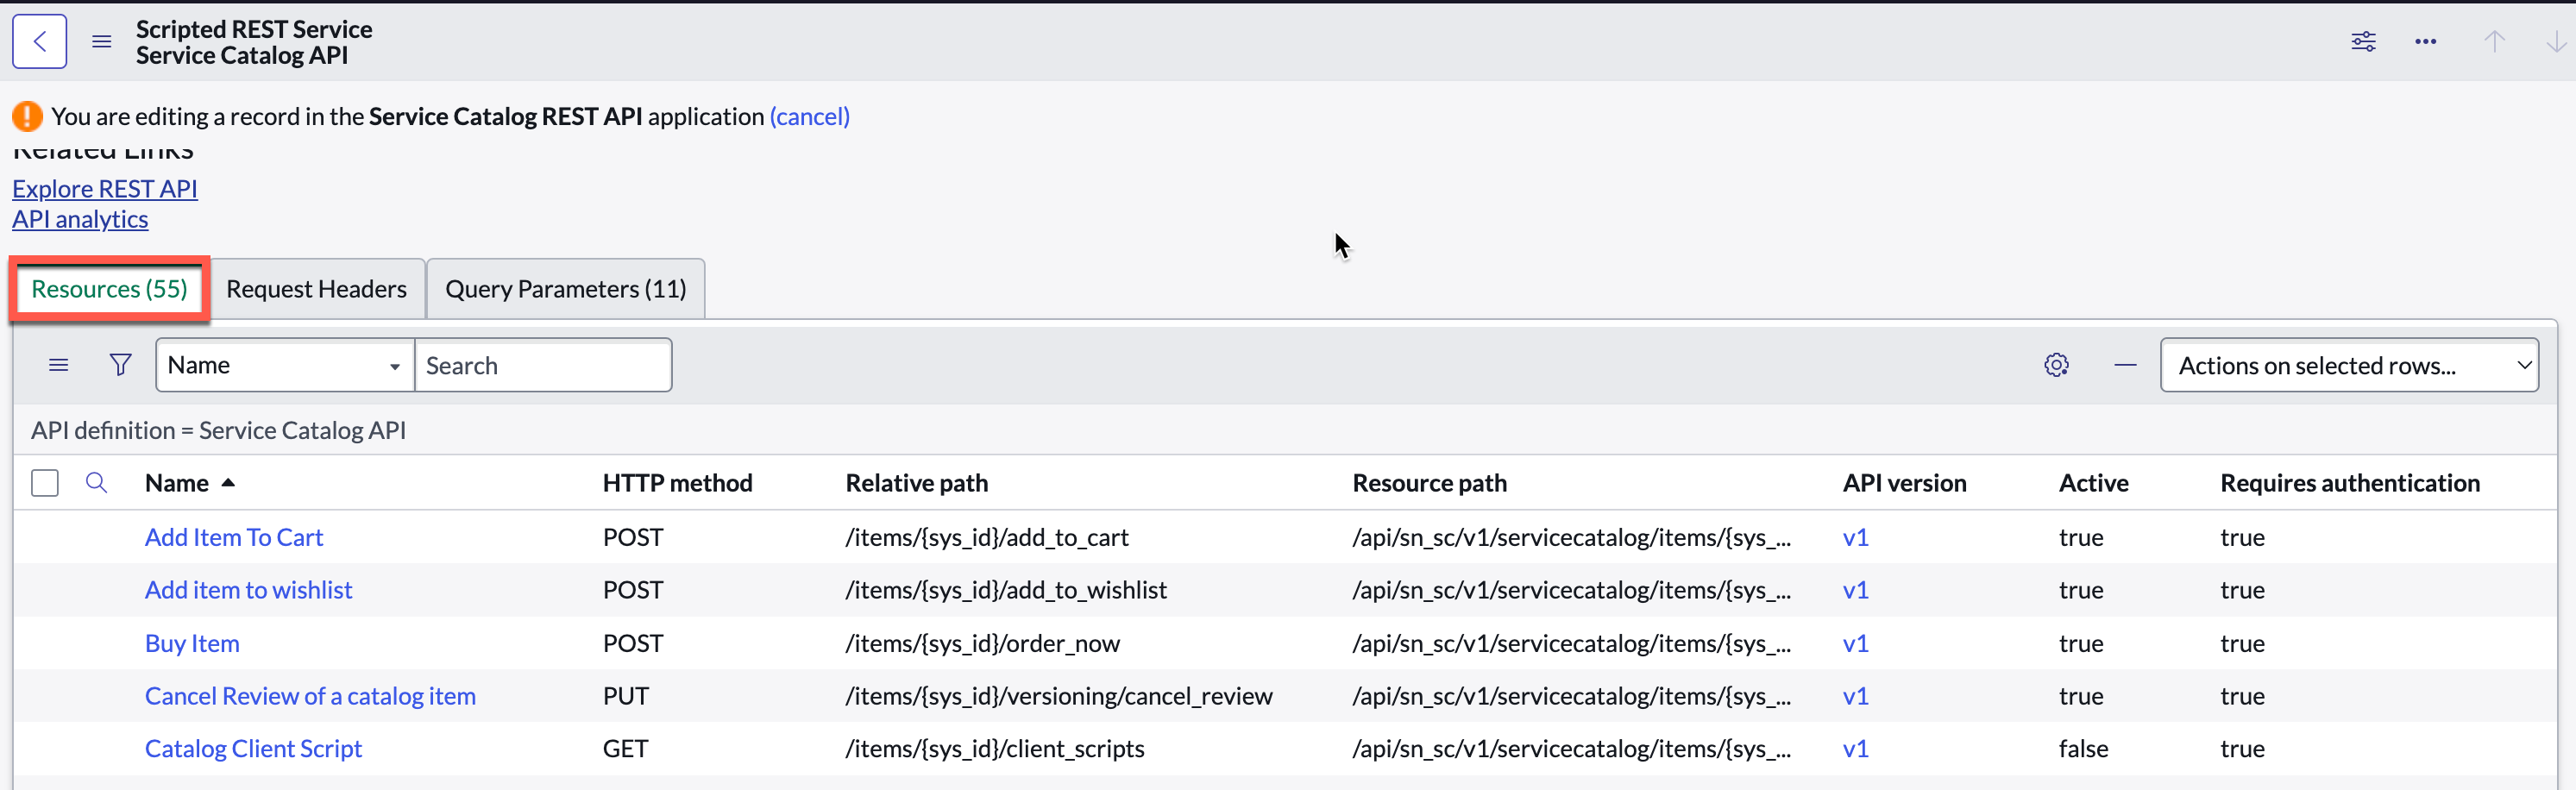This screenshot has height=790, width=2576.
Task: Go to next record down arrow
Action: pyautogui.click(x=2555, y=41)
